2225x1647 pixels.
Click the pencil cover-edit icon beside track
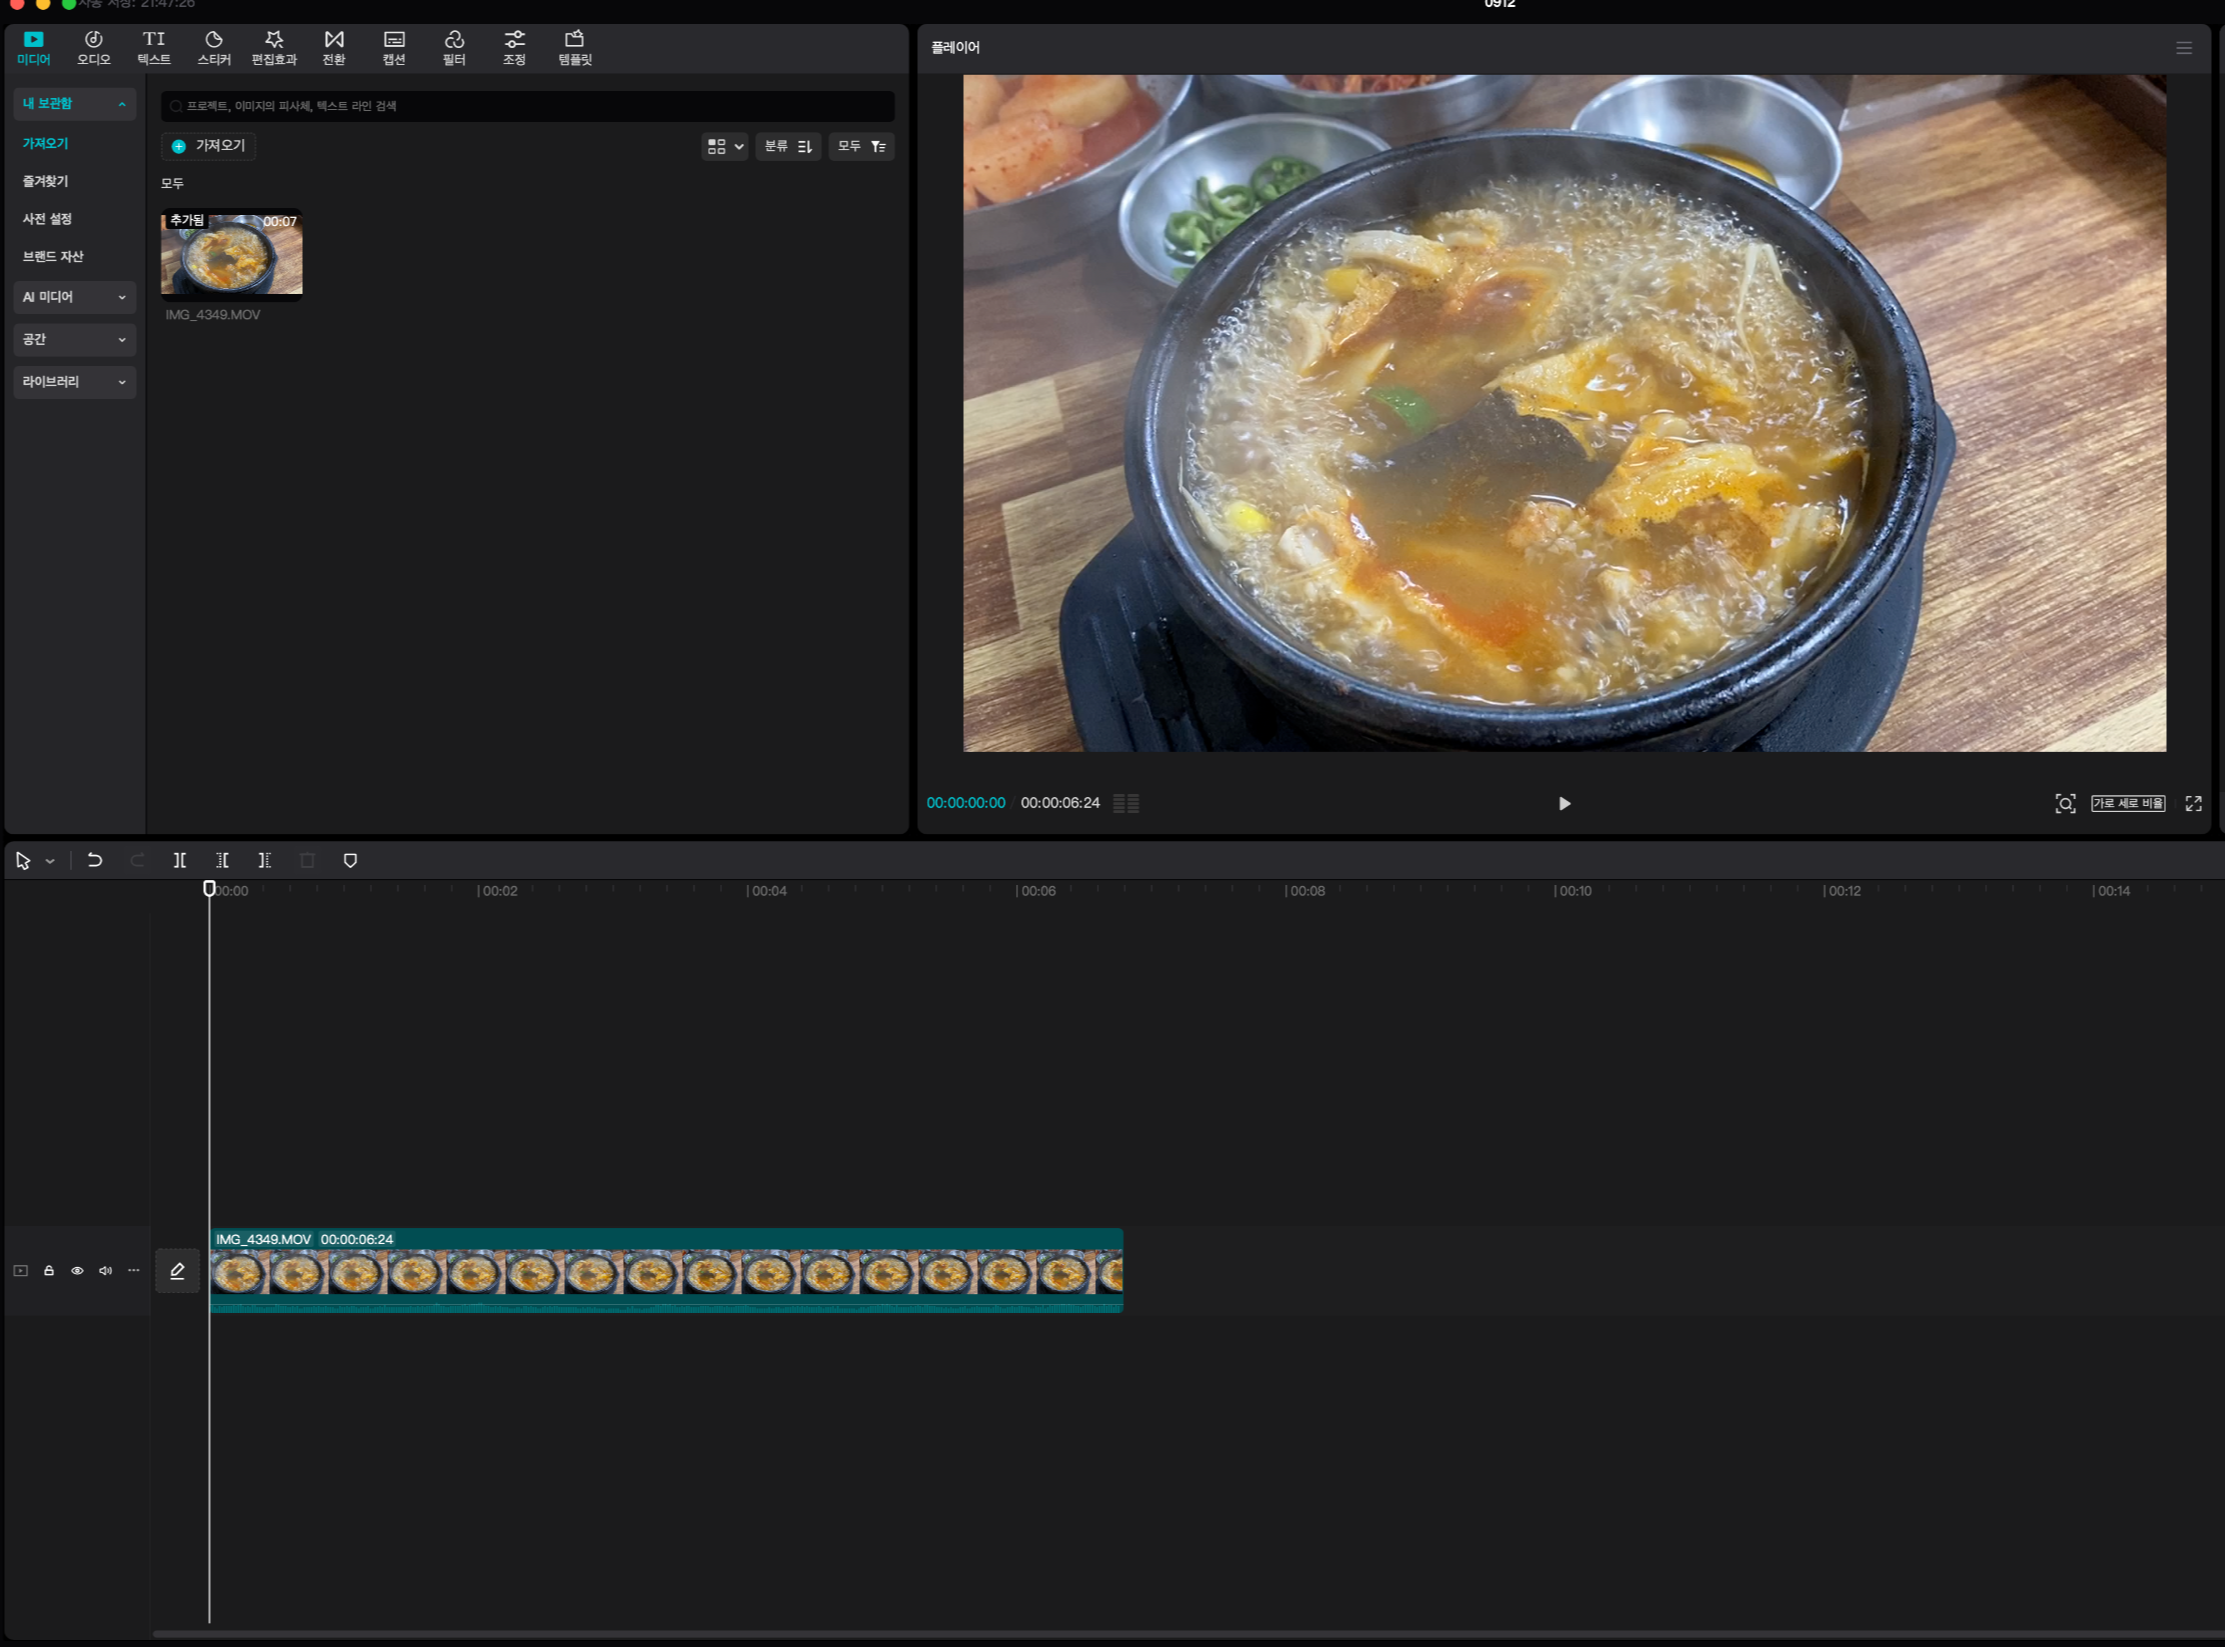(177, 1270)
